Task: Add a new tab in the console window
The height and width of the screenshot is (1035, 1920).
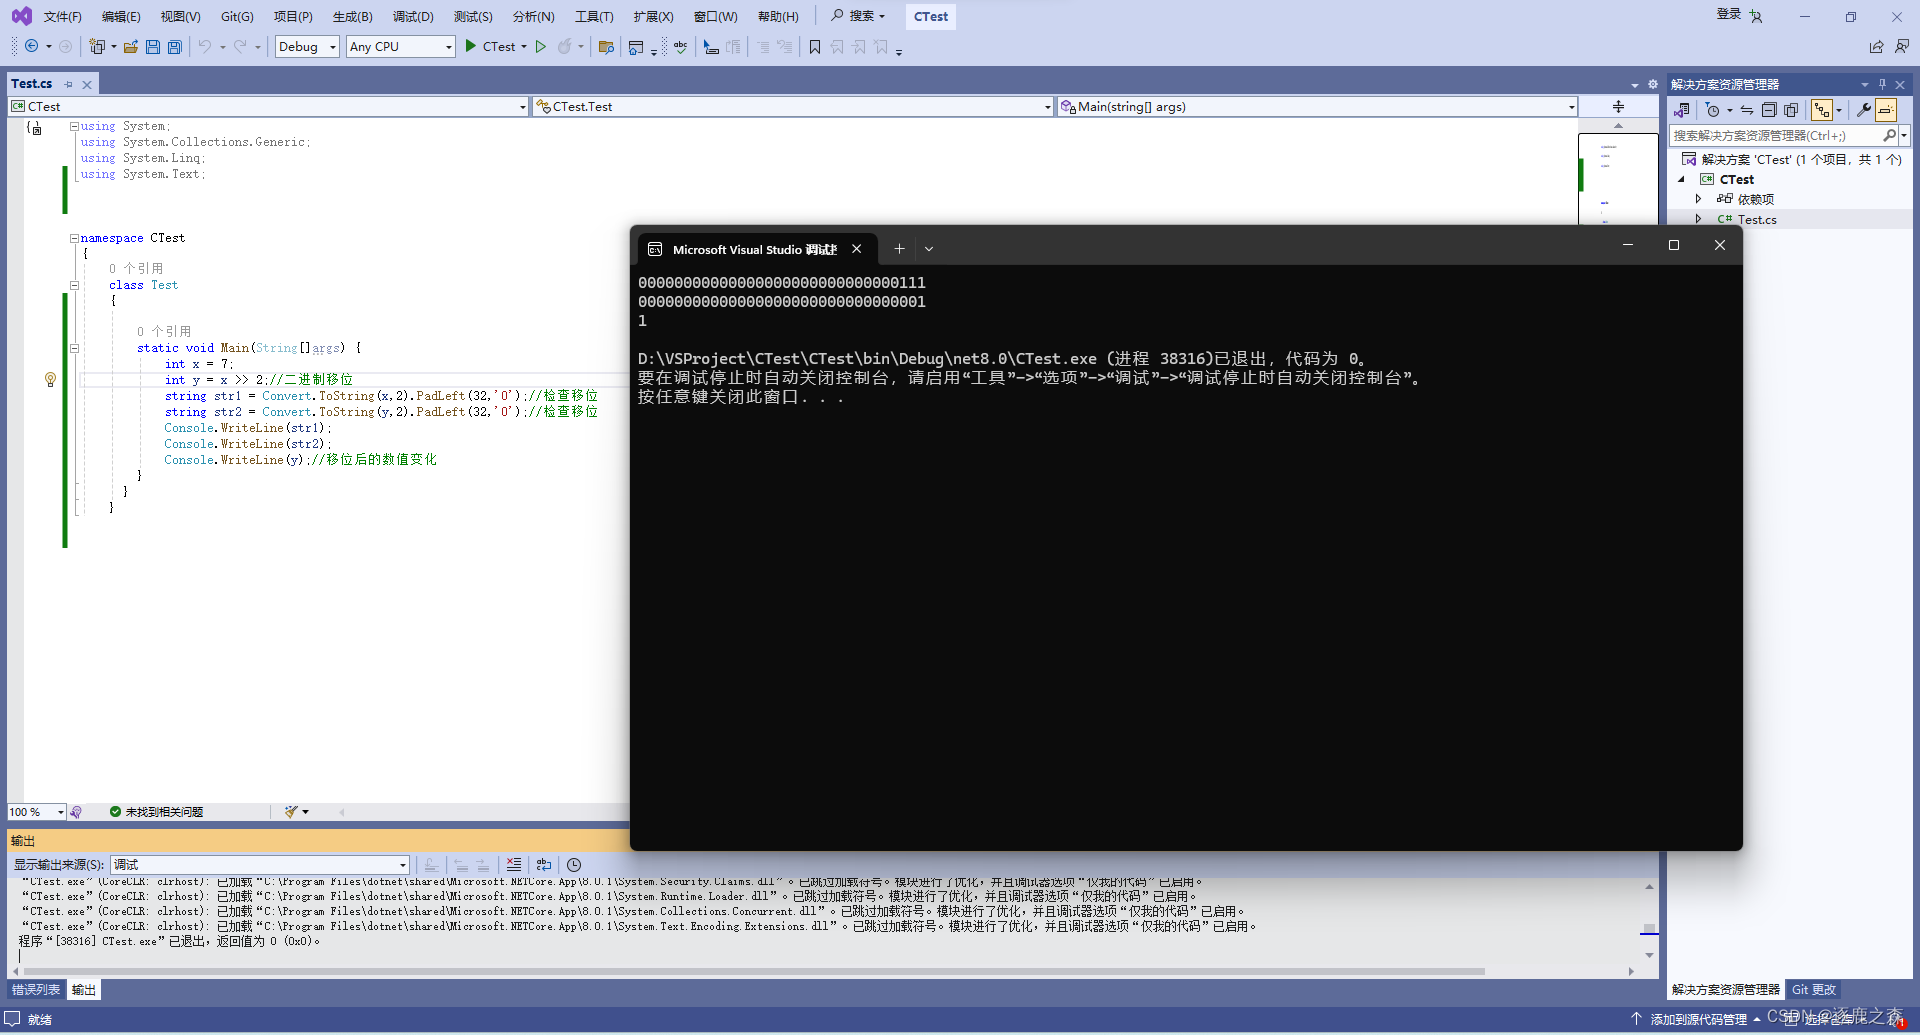Action: point(899,249)
